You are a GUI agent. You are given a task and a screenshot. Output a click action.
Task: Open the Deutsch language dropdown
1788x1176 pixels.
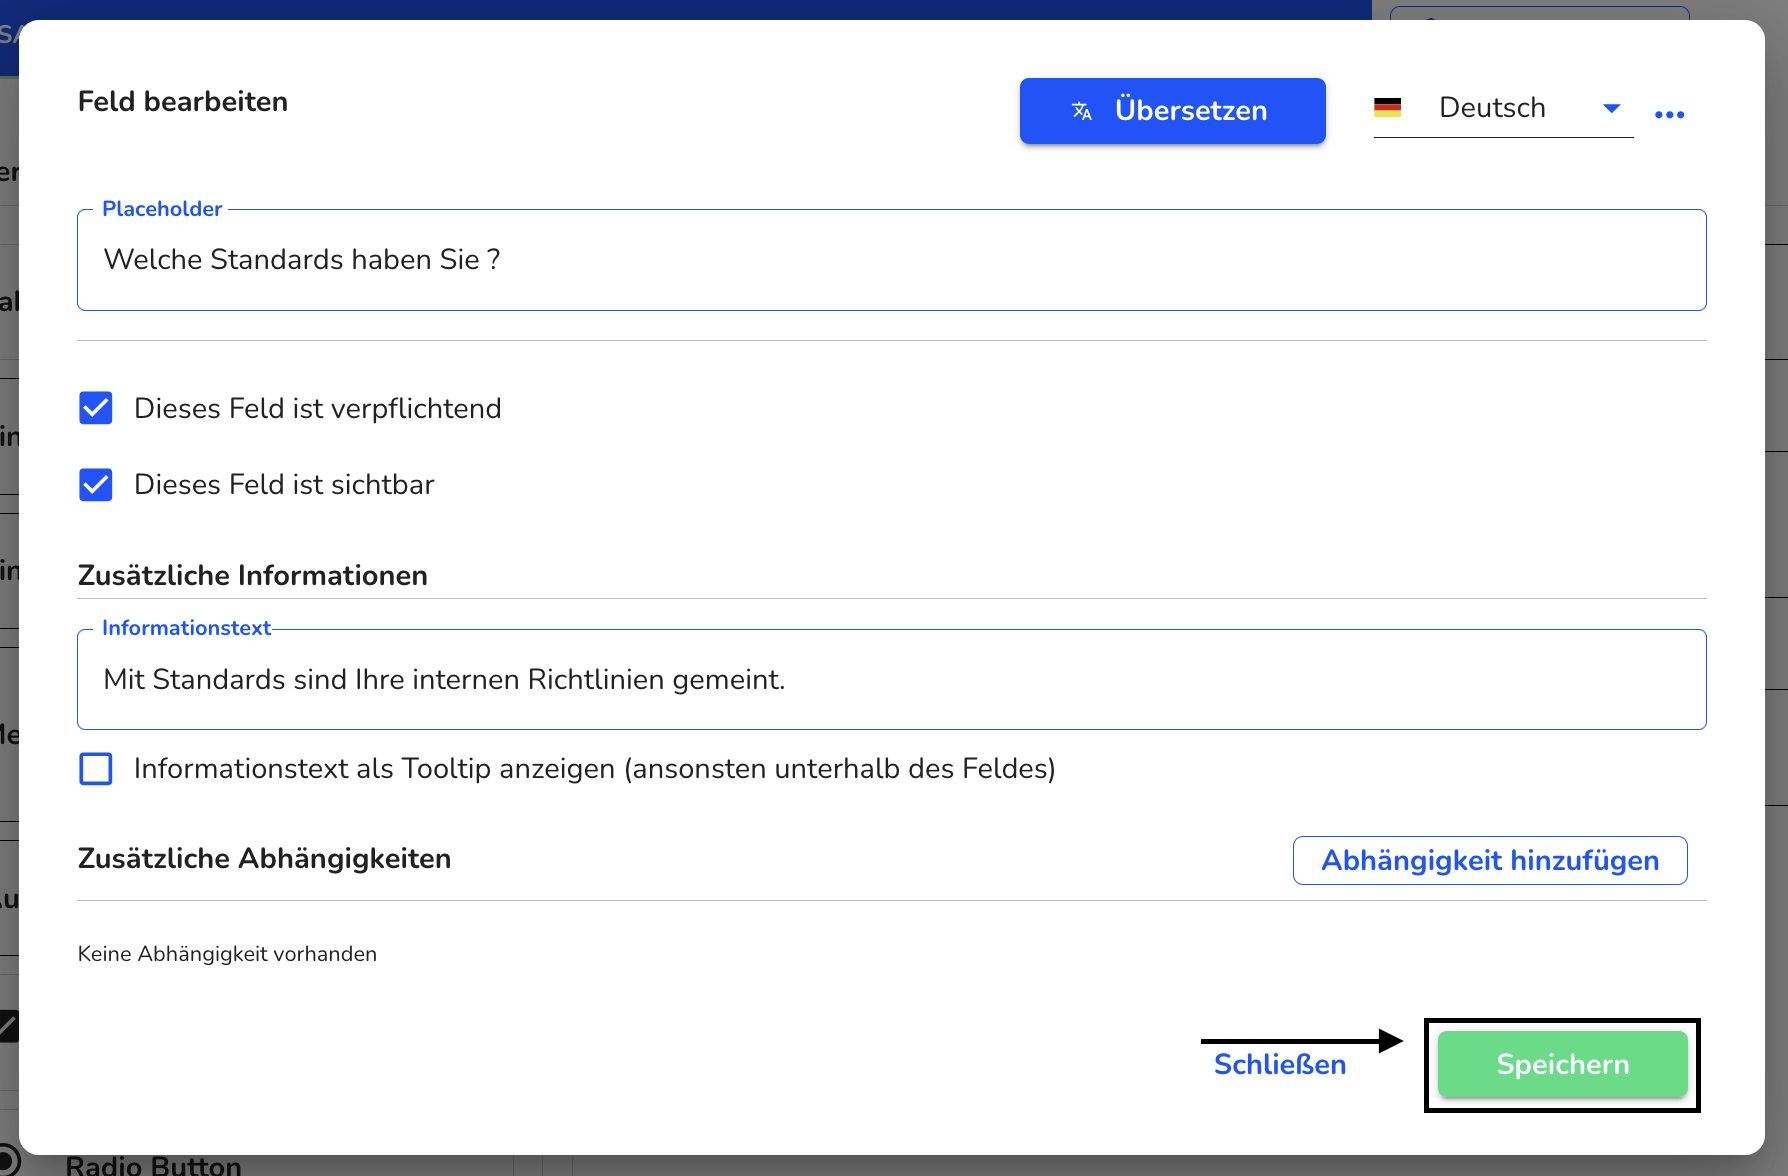click(1503, 108)
